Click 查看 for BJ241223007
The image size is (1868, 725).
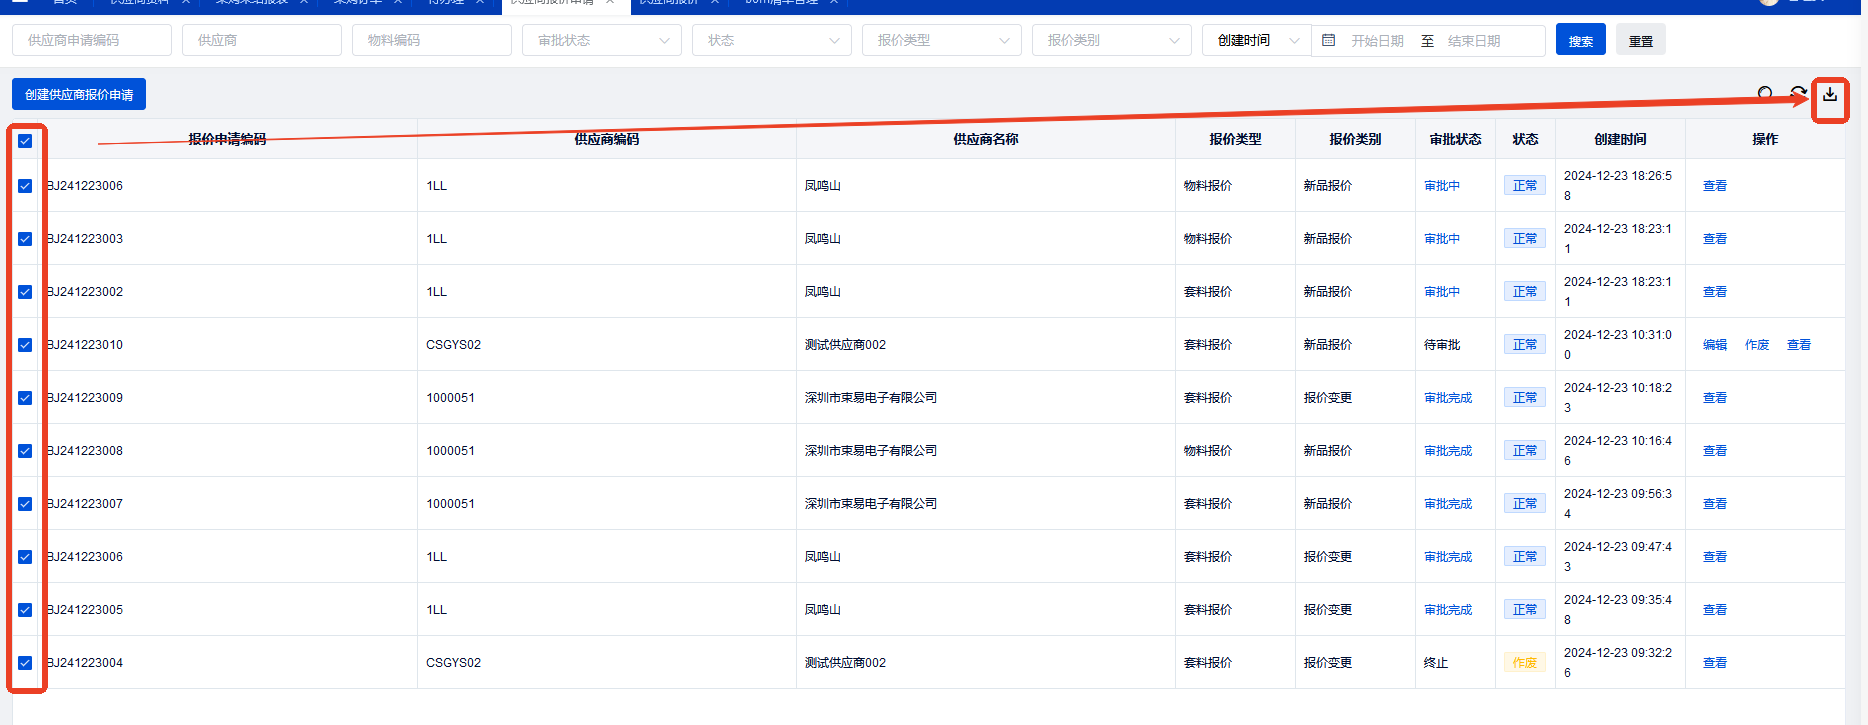coord(1715,504)
